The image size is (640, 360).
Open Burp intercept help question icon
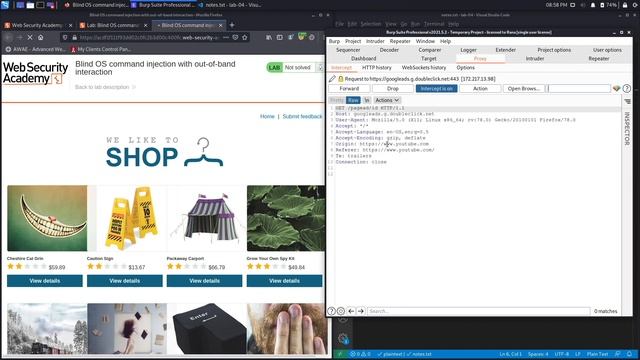(627, 88)
